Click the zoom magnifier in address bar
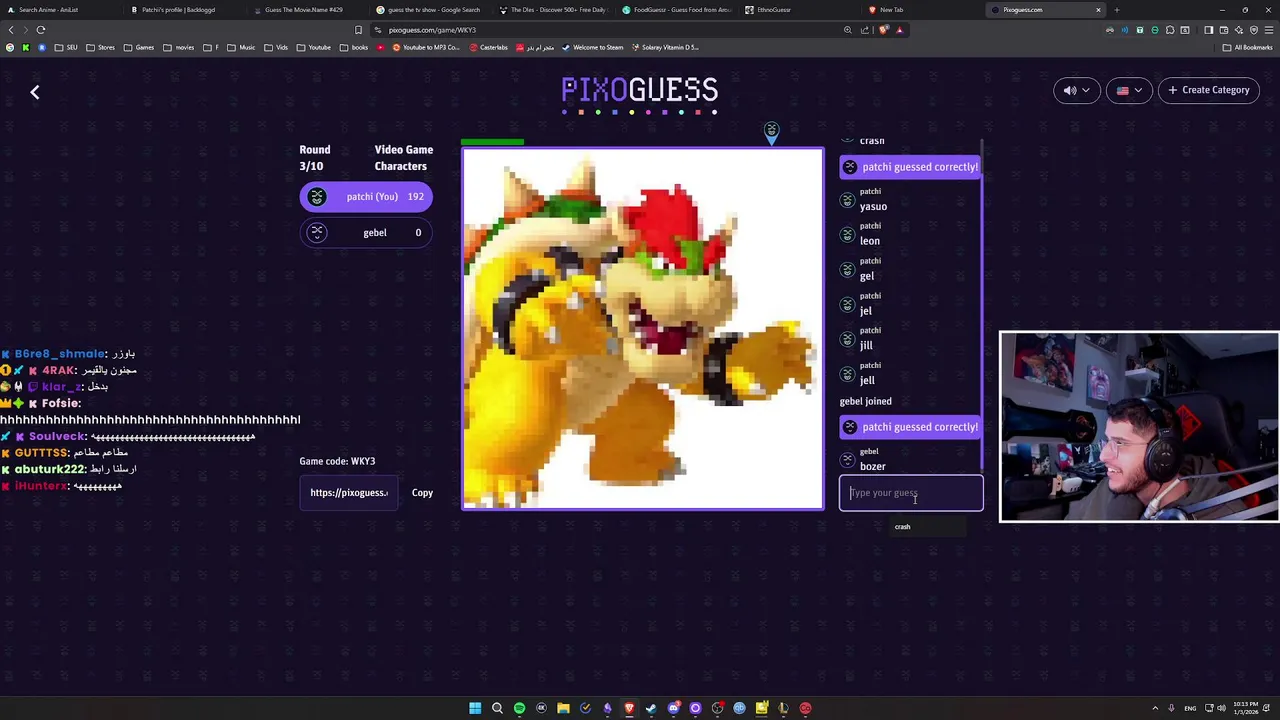Viewport: 1280px width, 720px height. [x=848, y=30]
